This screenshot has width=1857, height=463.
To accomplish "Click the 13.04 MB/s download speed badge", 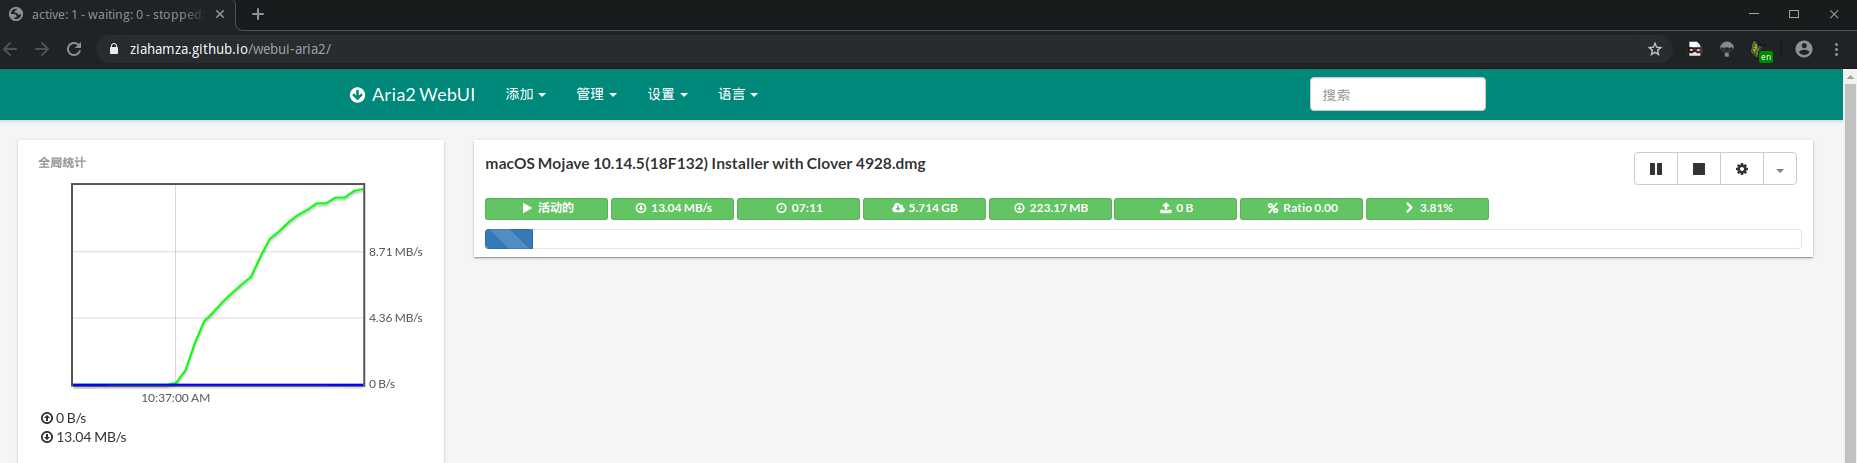I will coord(672,208).
